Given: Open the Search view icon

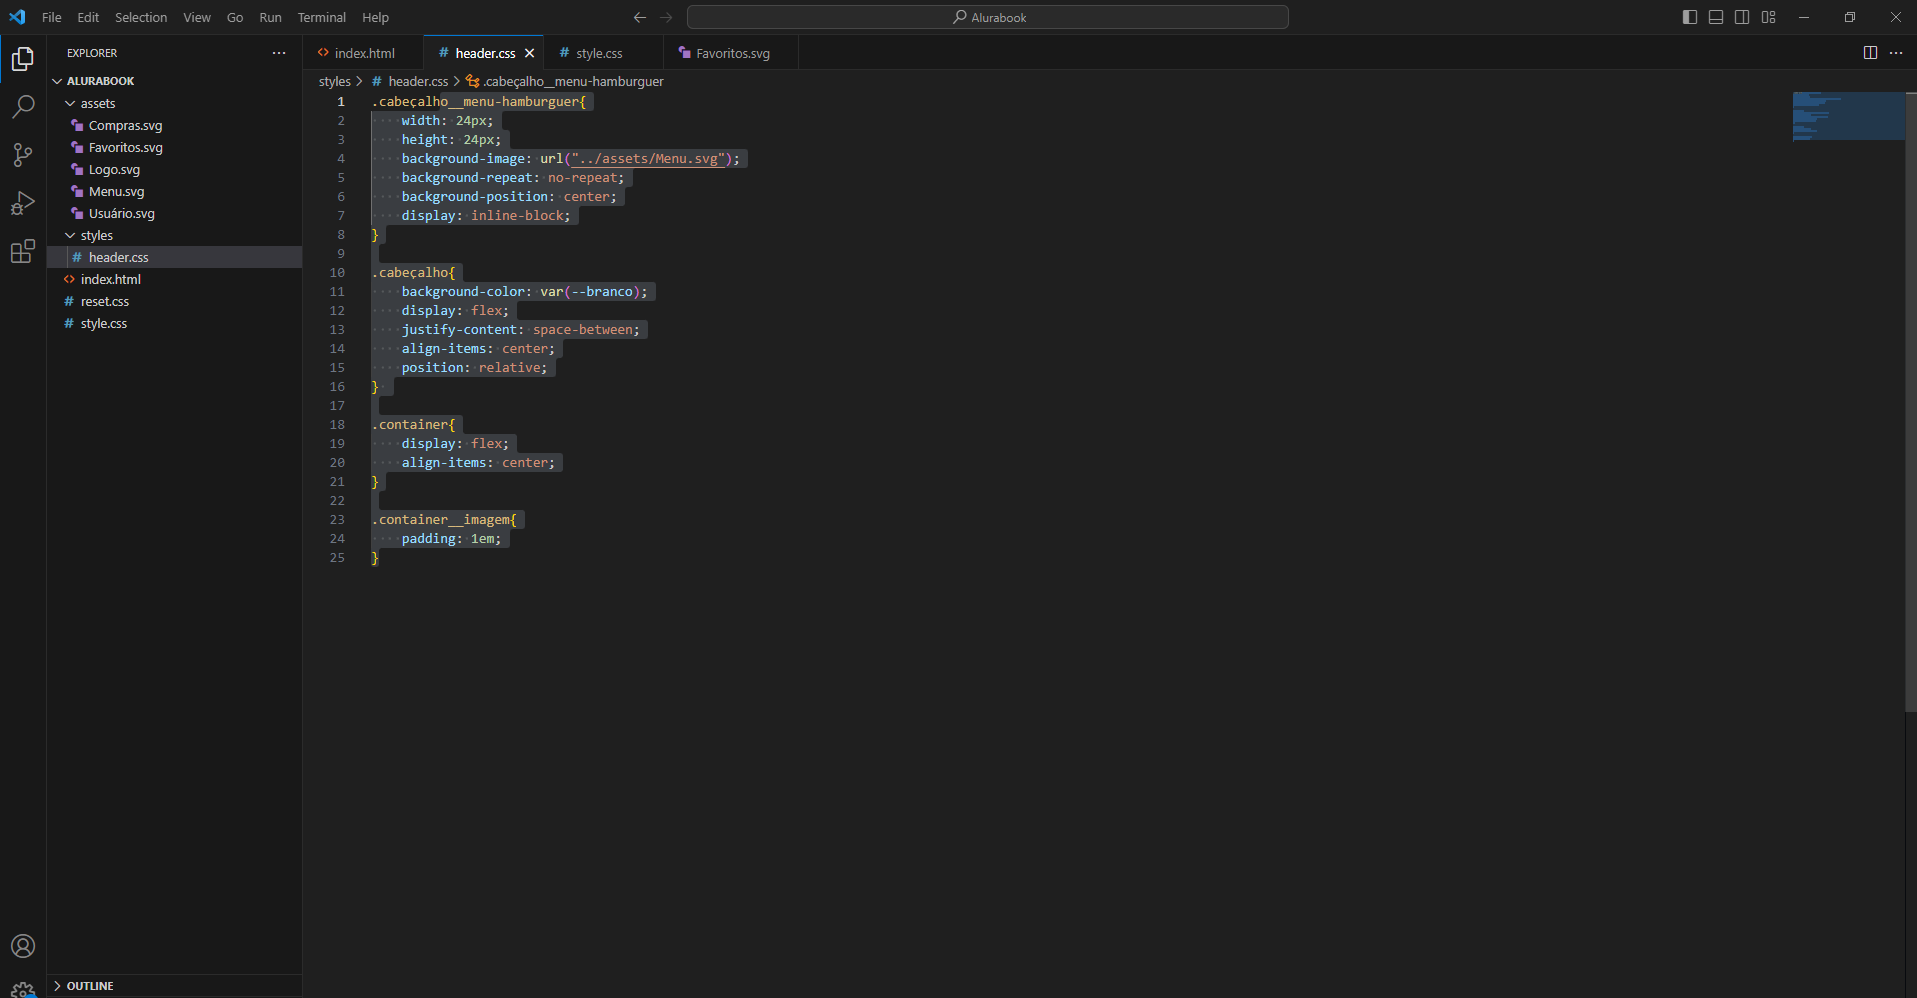Looking at the screenshot, I should pos(23,106).
